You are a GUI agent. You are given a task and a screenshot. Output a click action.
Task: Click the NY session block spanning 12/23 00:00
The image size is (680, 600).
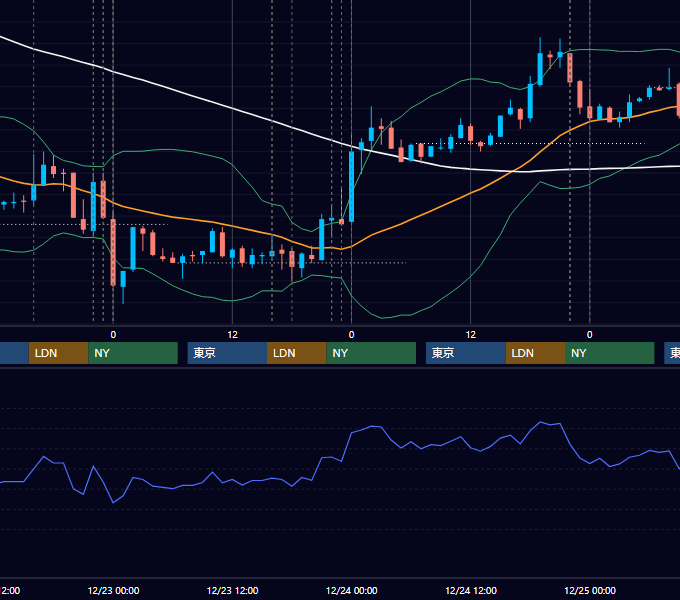pyautogui.click(x=133, y=353)
